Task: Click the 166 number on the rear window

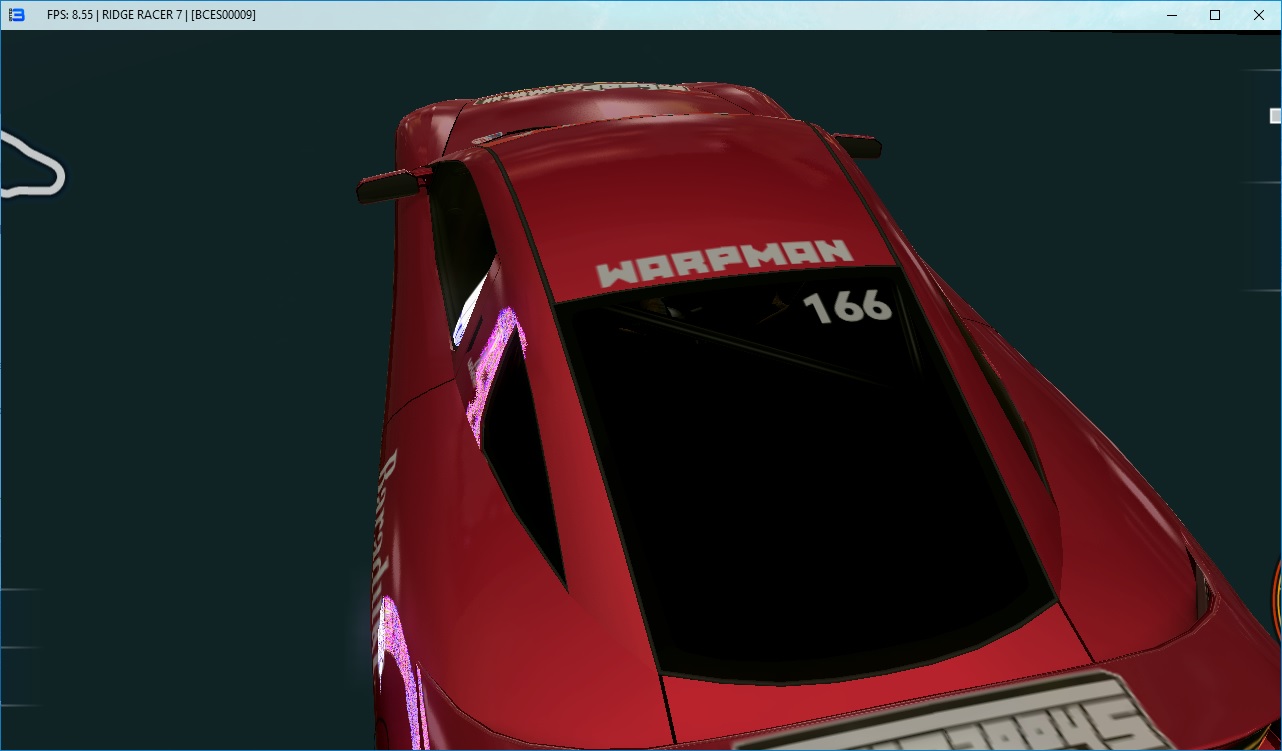Action: pos(848,306)
